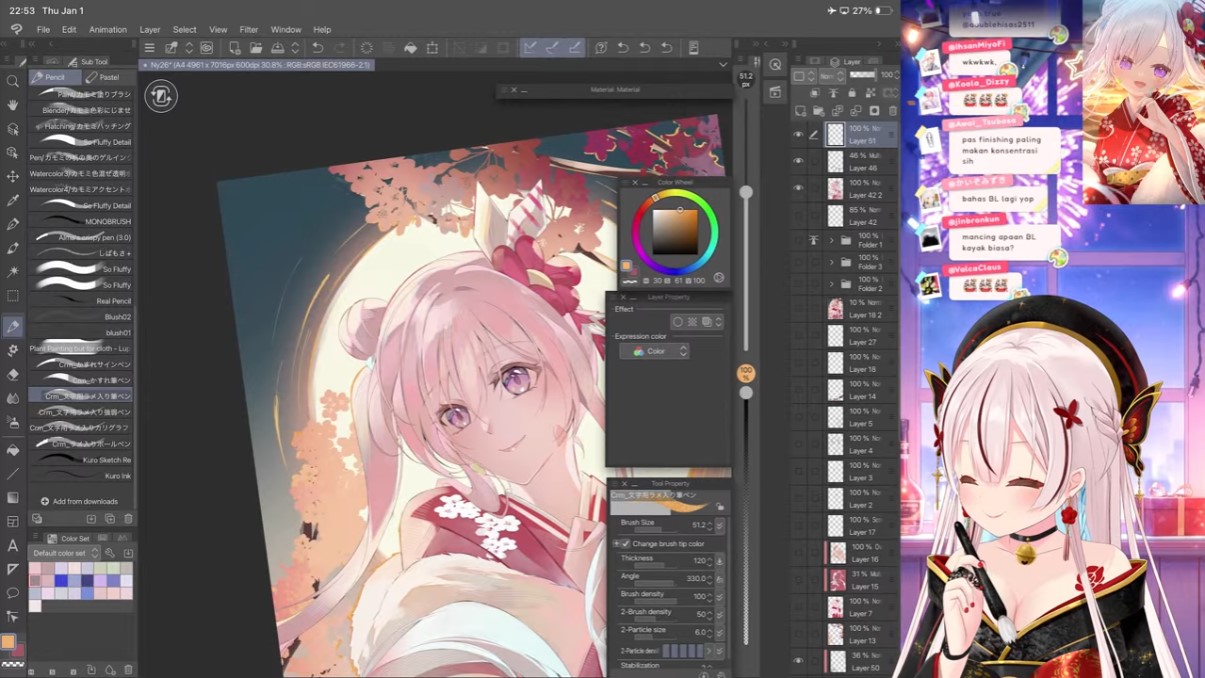Hide Layer 51 with its eye icon

(798, 135)
